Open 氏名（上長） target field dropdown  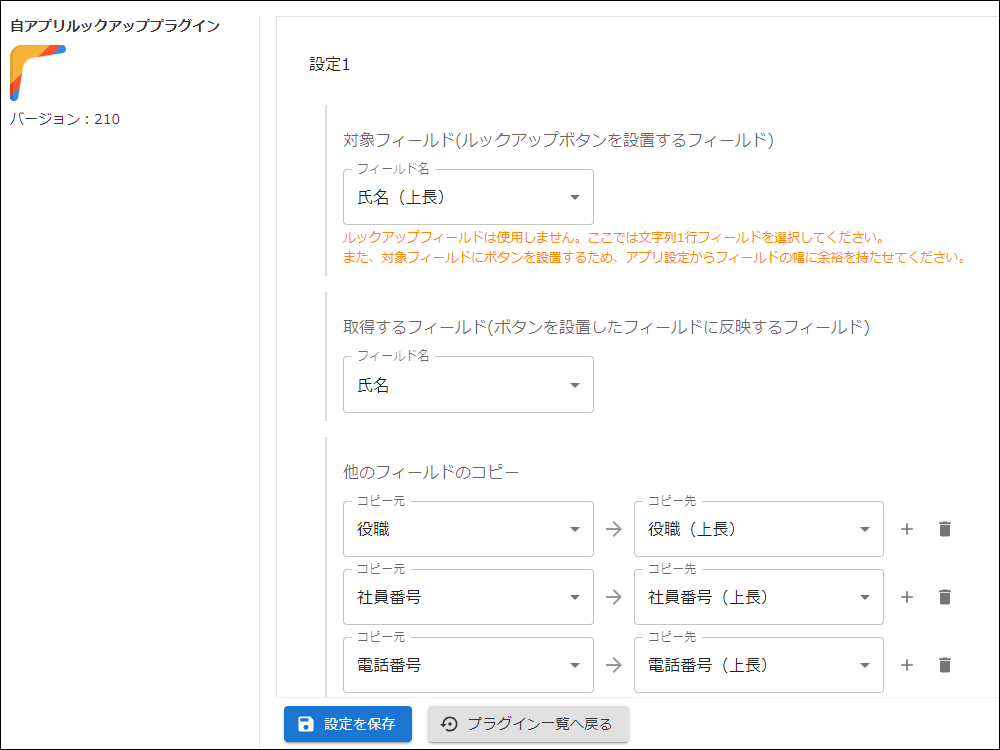[x=468, y=197]
